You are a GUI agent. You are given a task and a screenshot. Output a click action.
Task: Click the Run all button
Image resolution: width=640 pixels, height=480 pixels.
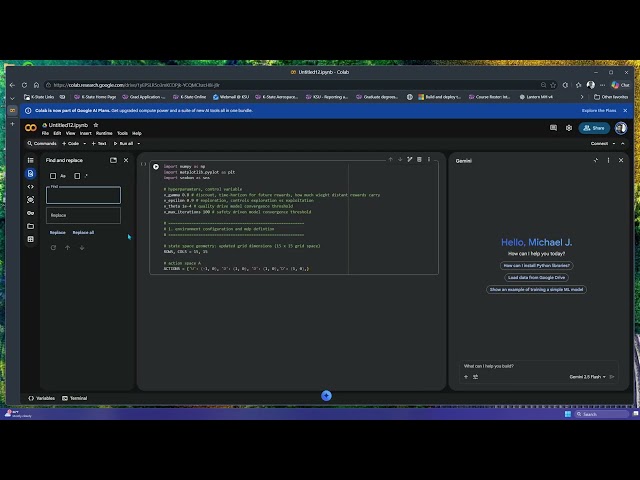click(123, 144)
